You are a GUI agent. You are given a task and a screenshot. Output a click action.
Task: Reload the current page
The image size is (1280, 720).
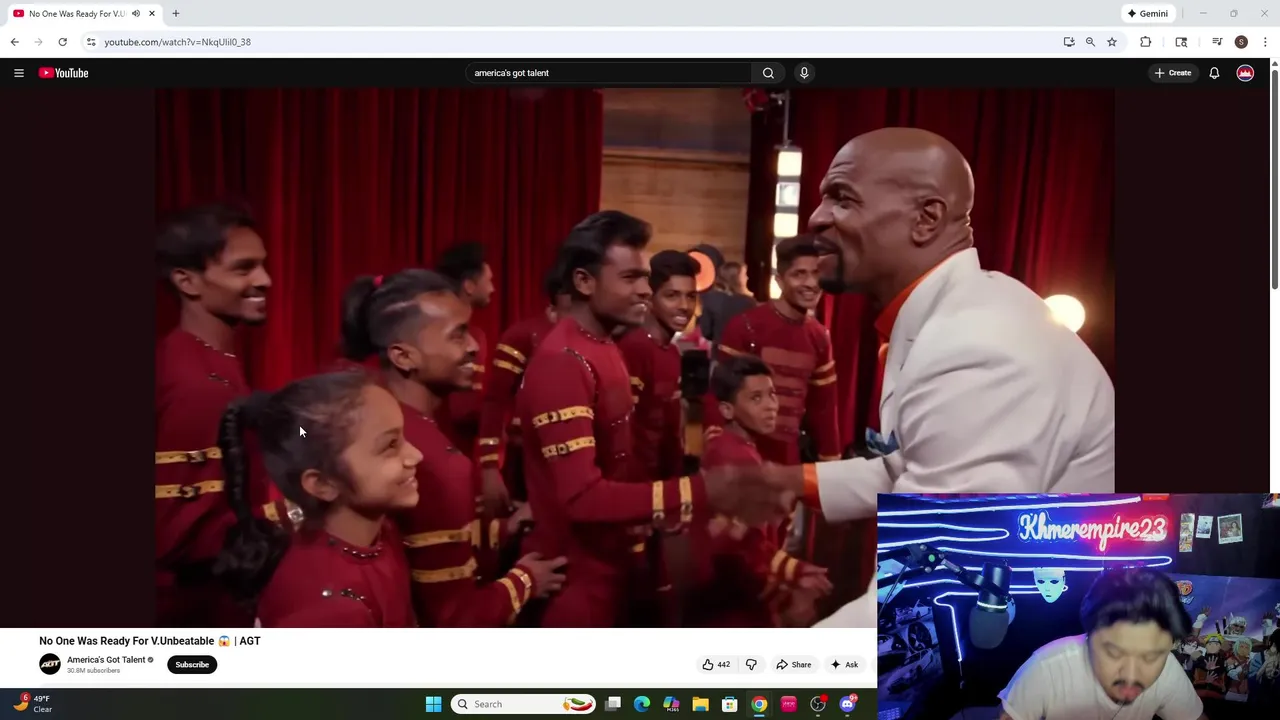62,42
